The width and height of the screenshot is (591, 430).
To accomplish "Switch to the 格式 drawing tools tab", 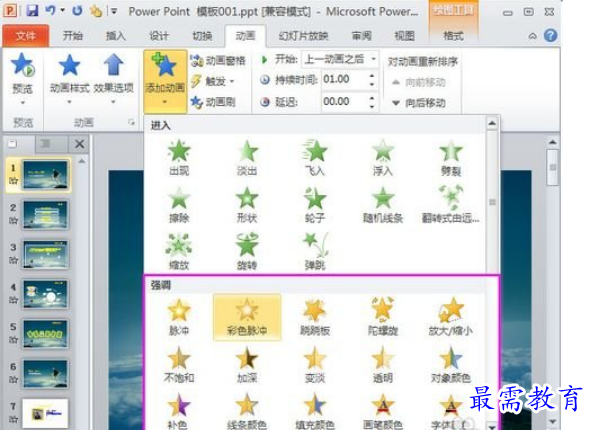I will pyautogui.click(x=453, y=36).
